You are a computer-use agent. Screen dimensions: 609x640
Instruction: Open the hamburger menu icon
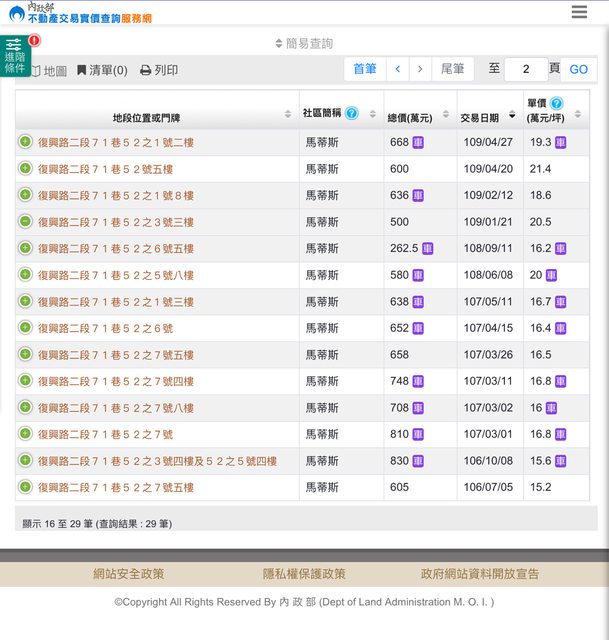point(579,13)
